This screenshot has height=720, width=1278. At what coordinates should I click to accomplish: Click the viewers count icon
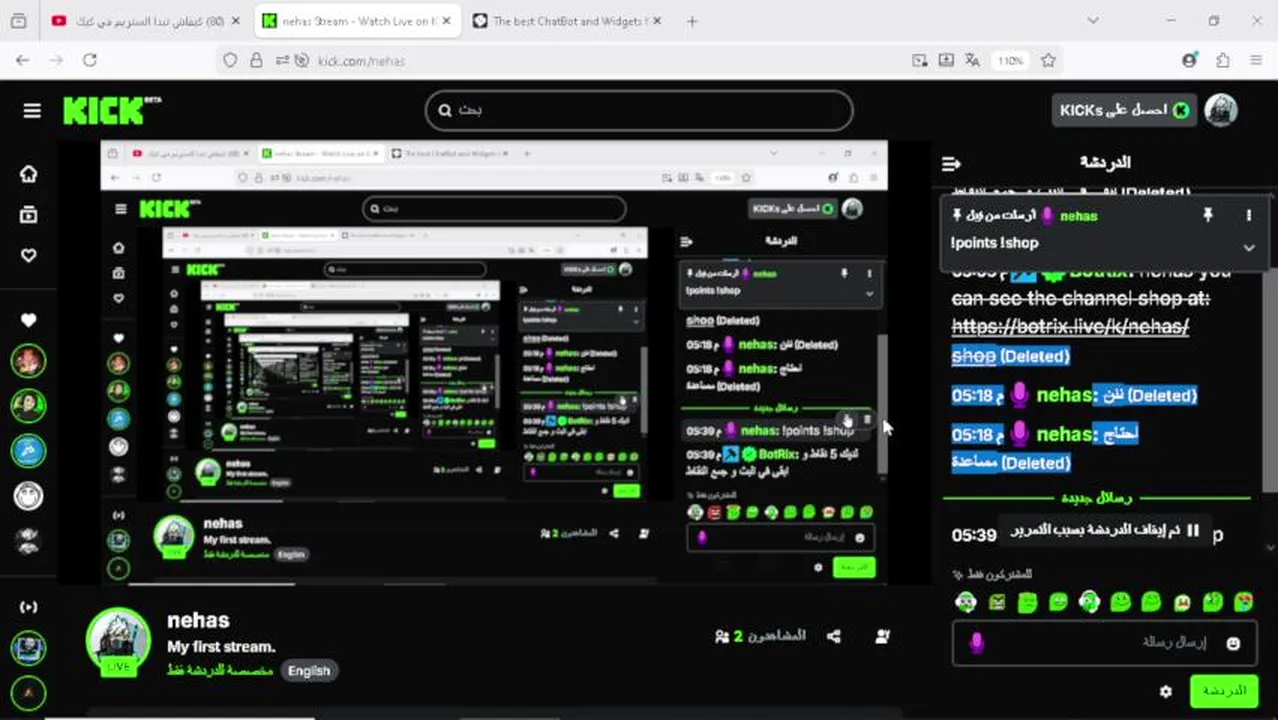point(722,636)
